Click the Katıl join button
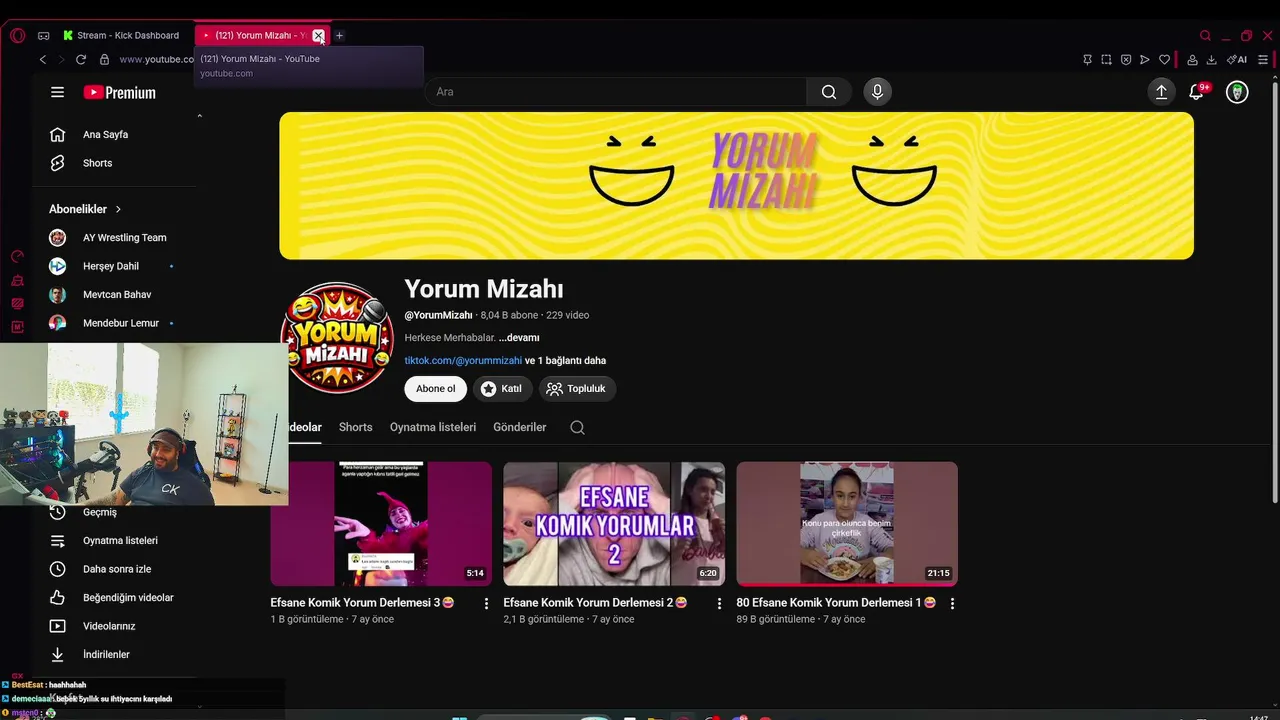This screenshot has height=720, width=1280. pyautogui.click(x=502, y=389)
